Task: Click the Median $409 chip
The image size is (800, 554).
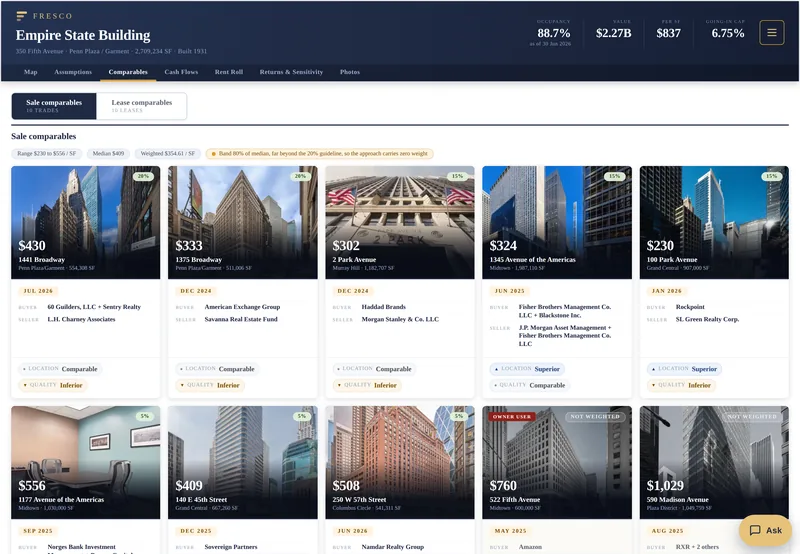Action: coord(108,154)
